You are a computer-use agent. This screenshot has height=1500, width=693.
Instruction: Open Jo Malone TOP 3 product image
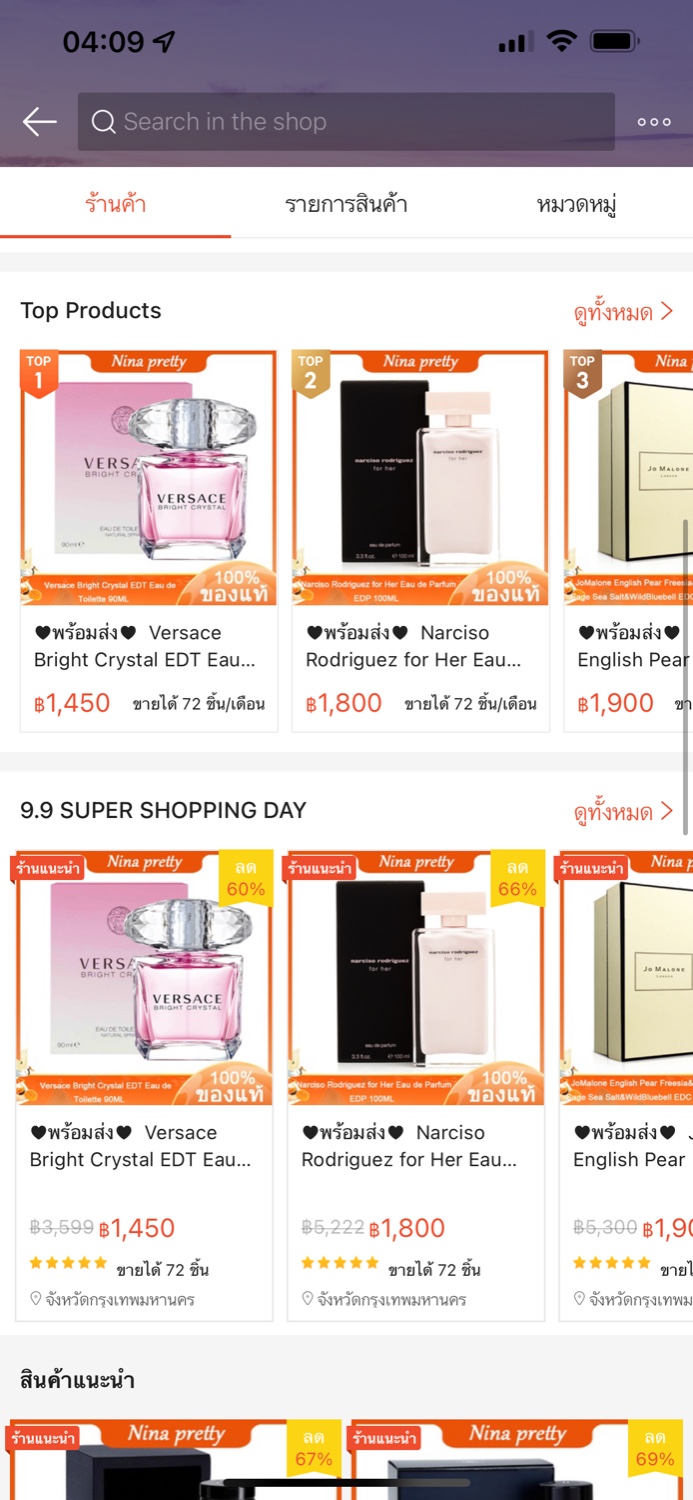click(629, 478)
